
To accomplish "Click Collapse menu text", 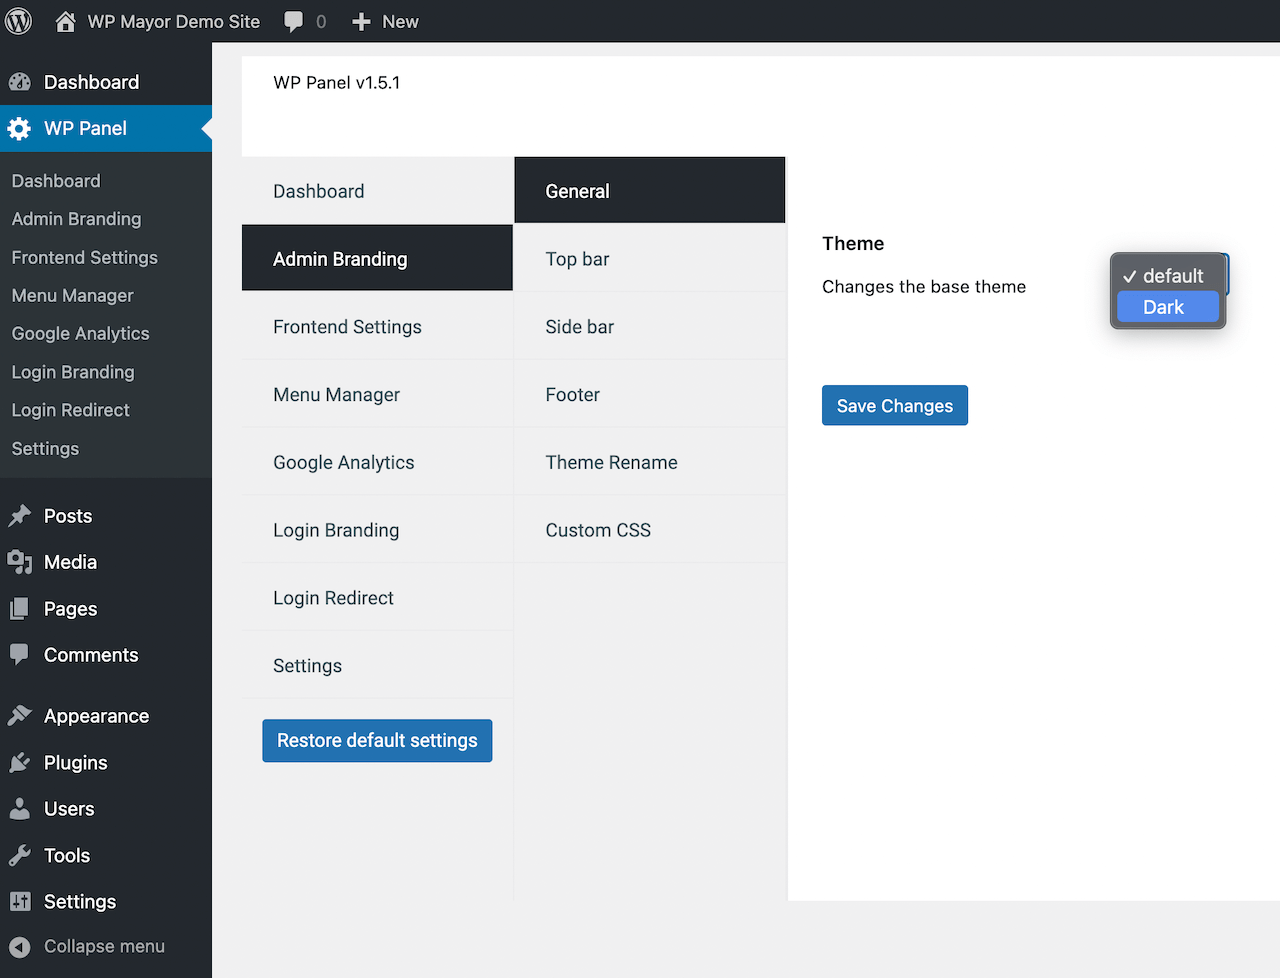I will click(104, 946).
